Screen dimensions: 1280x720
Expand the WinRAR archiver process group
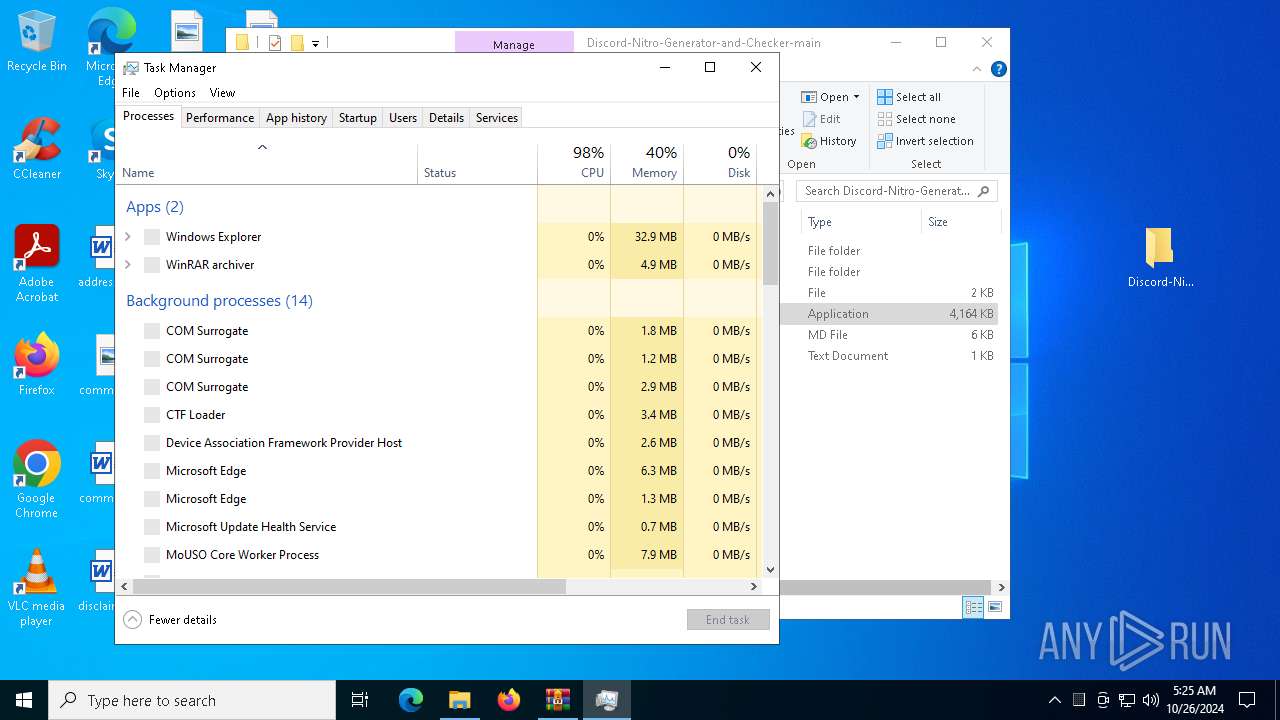point(128,265)
